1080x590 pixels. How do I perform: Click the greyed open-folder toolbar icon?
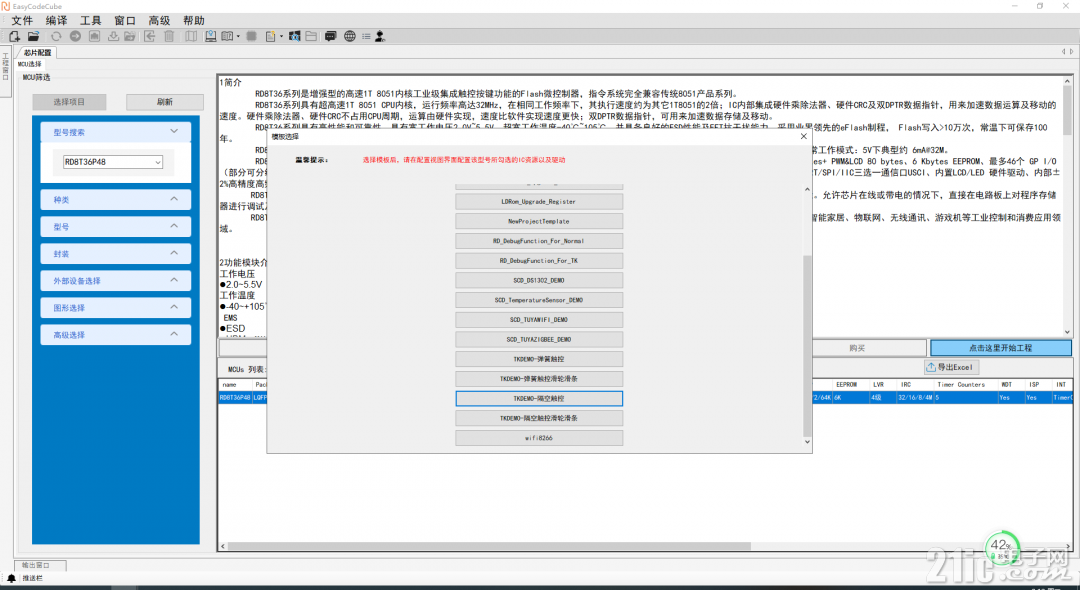(x=129, y=36)
